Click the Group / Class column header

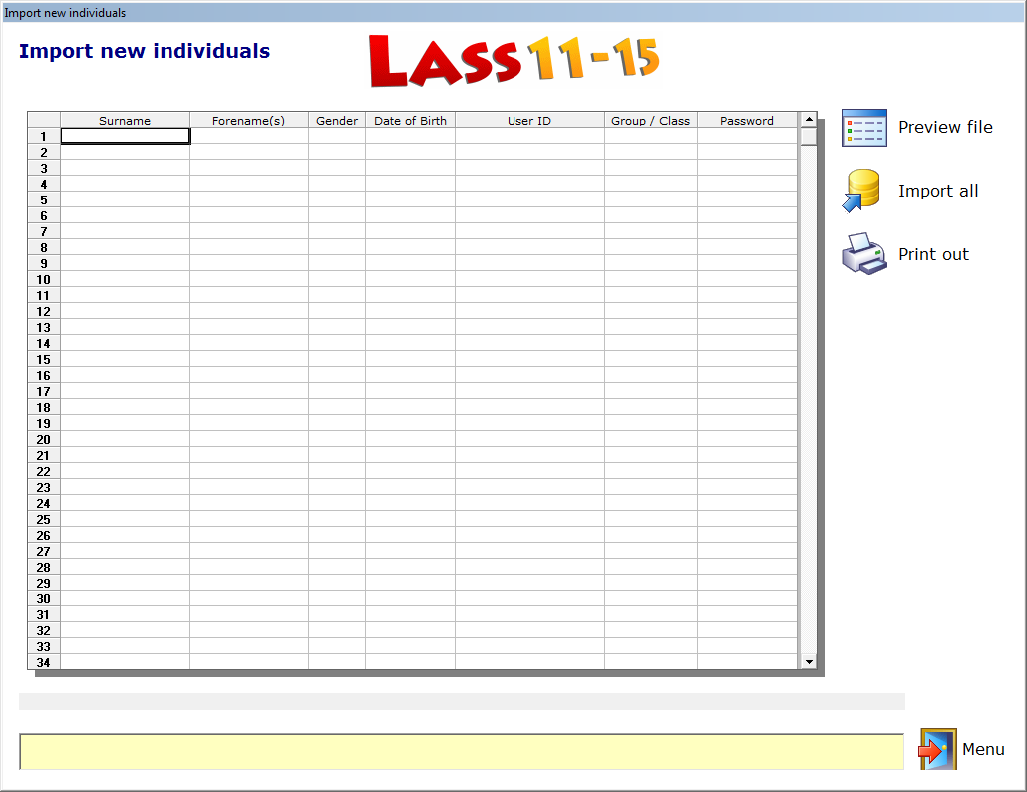[650, 121]
